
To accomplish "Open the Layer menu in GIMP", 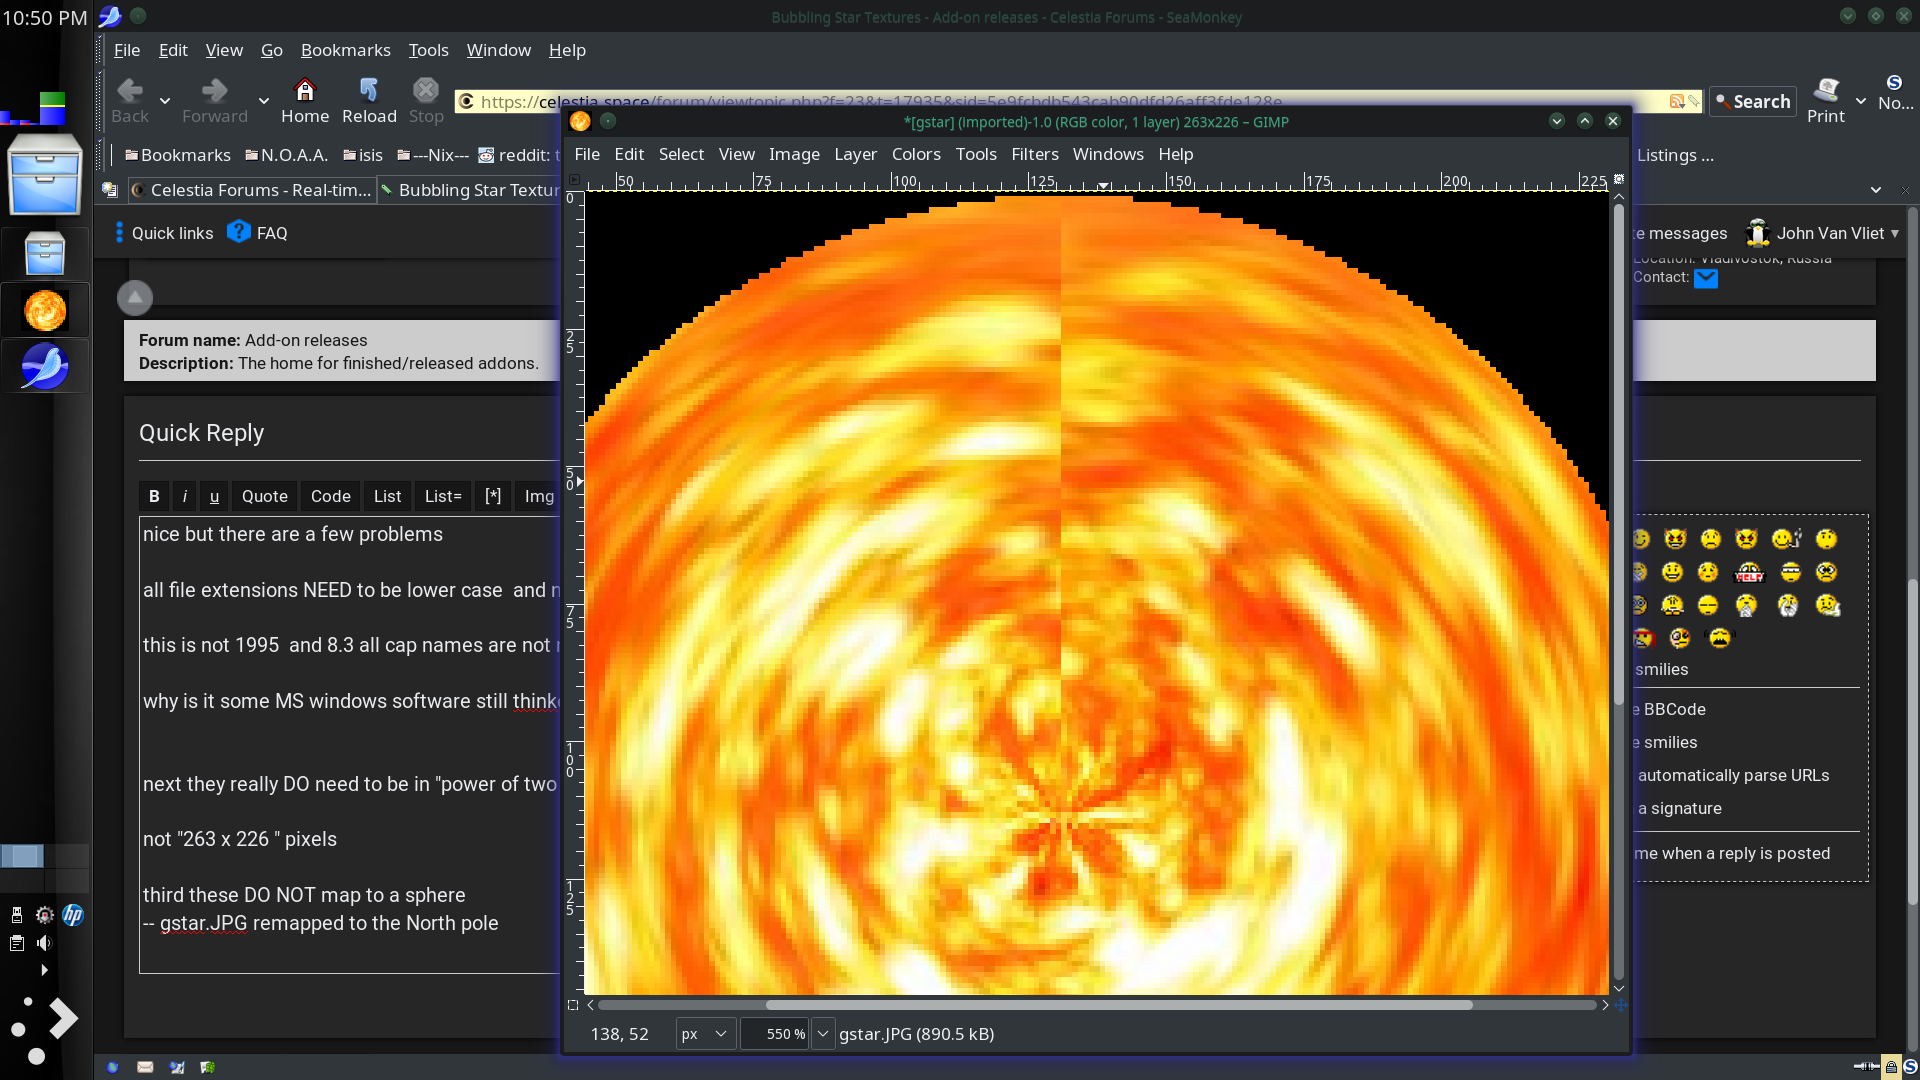I will 855,154.
